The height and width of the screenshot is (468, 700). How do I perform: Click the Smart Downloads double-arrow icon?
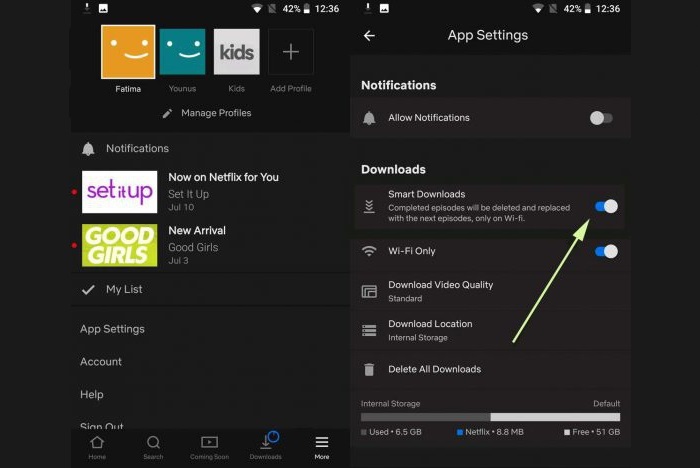pyautogui.click(x=369, y=206)
